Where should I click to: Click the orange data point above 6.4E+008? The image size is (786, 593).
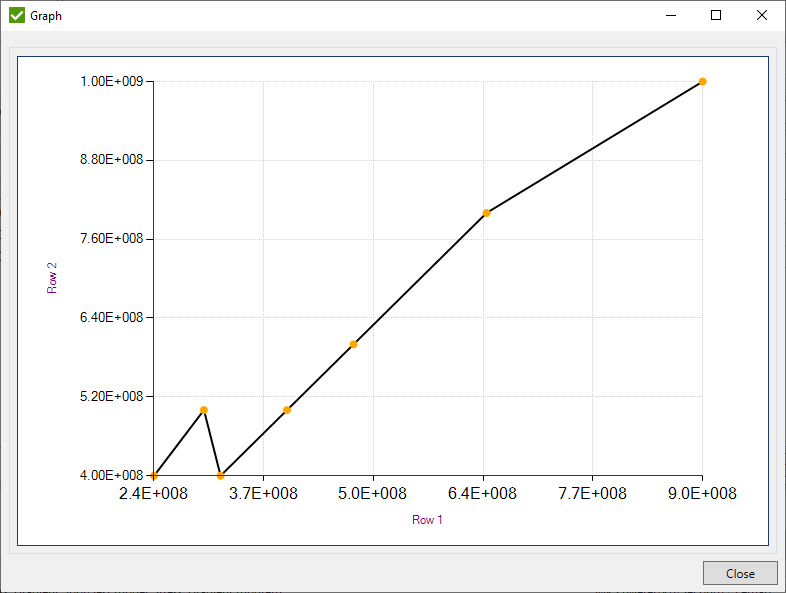coord(487,213)
